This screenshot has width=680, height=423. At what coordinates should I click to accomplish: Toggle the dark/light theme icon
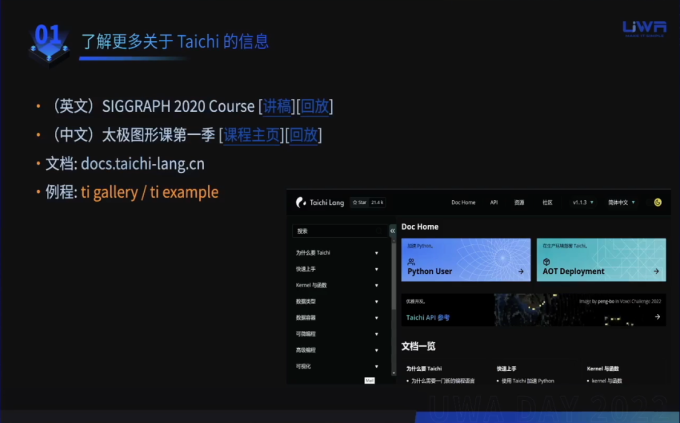(657, 202)
